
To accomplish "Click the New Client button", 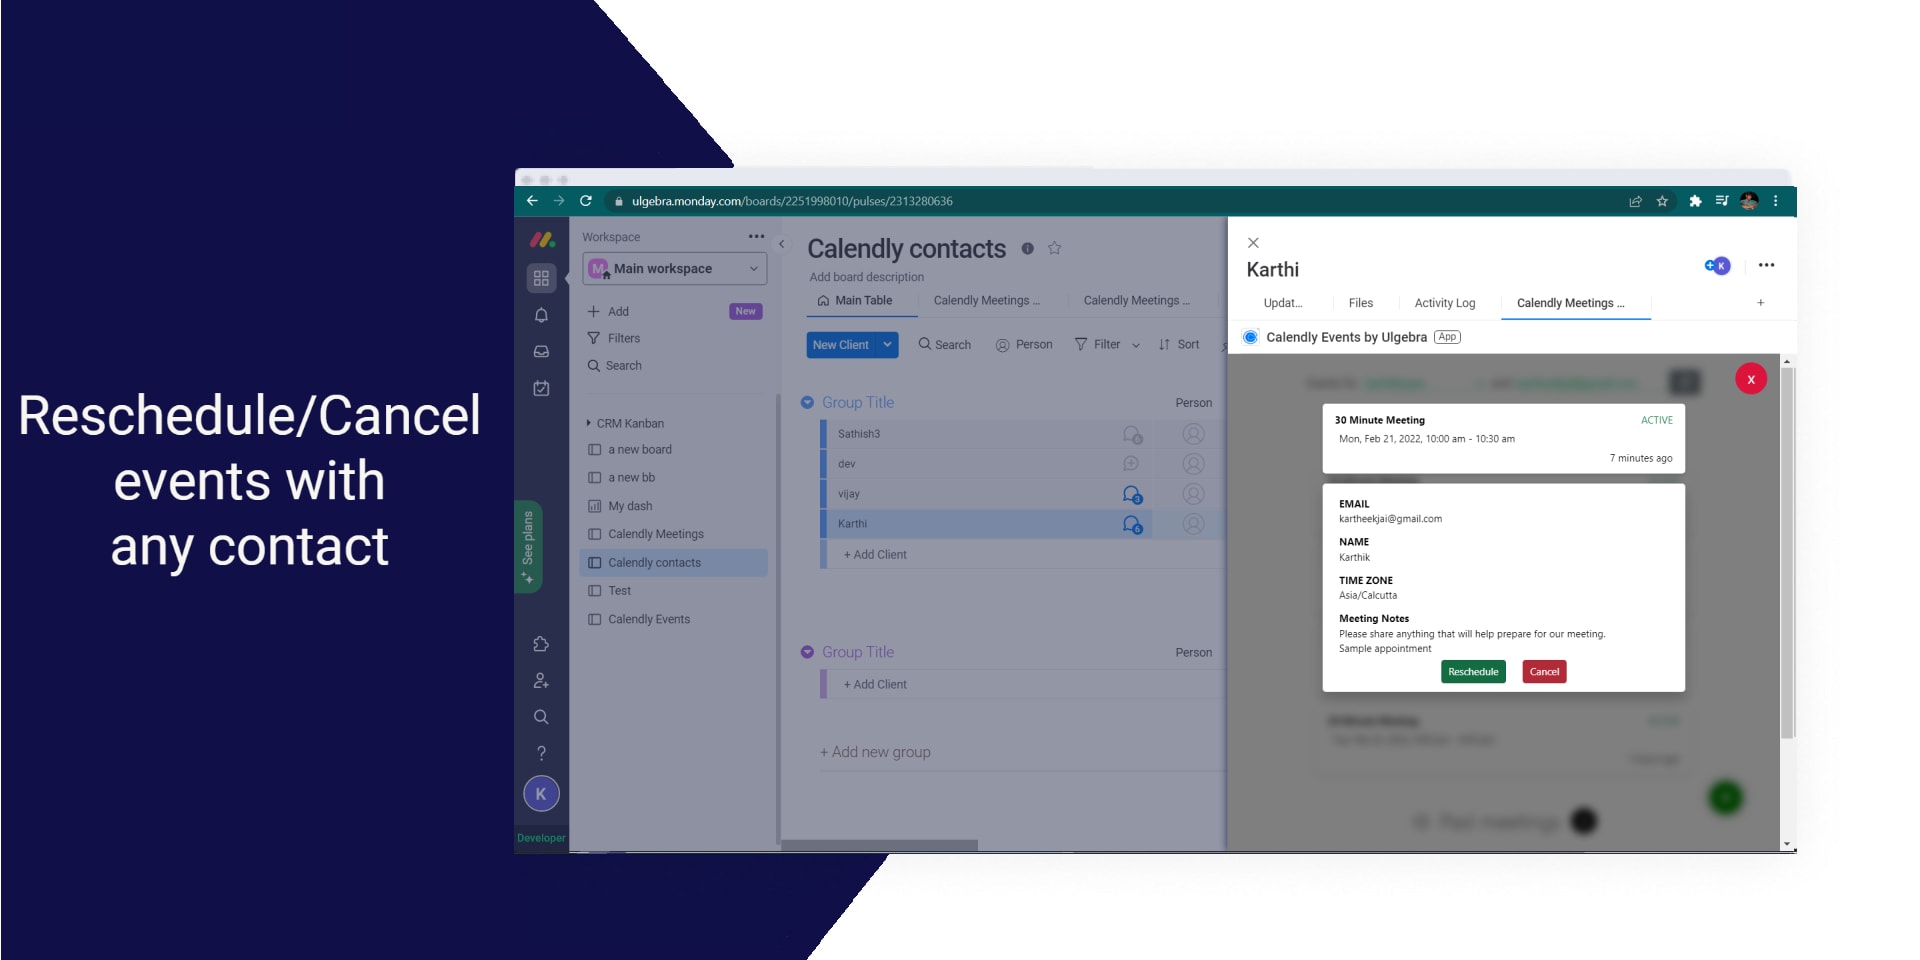I will click(841, 344).
